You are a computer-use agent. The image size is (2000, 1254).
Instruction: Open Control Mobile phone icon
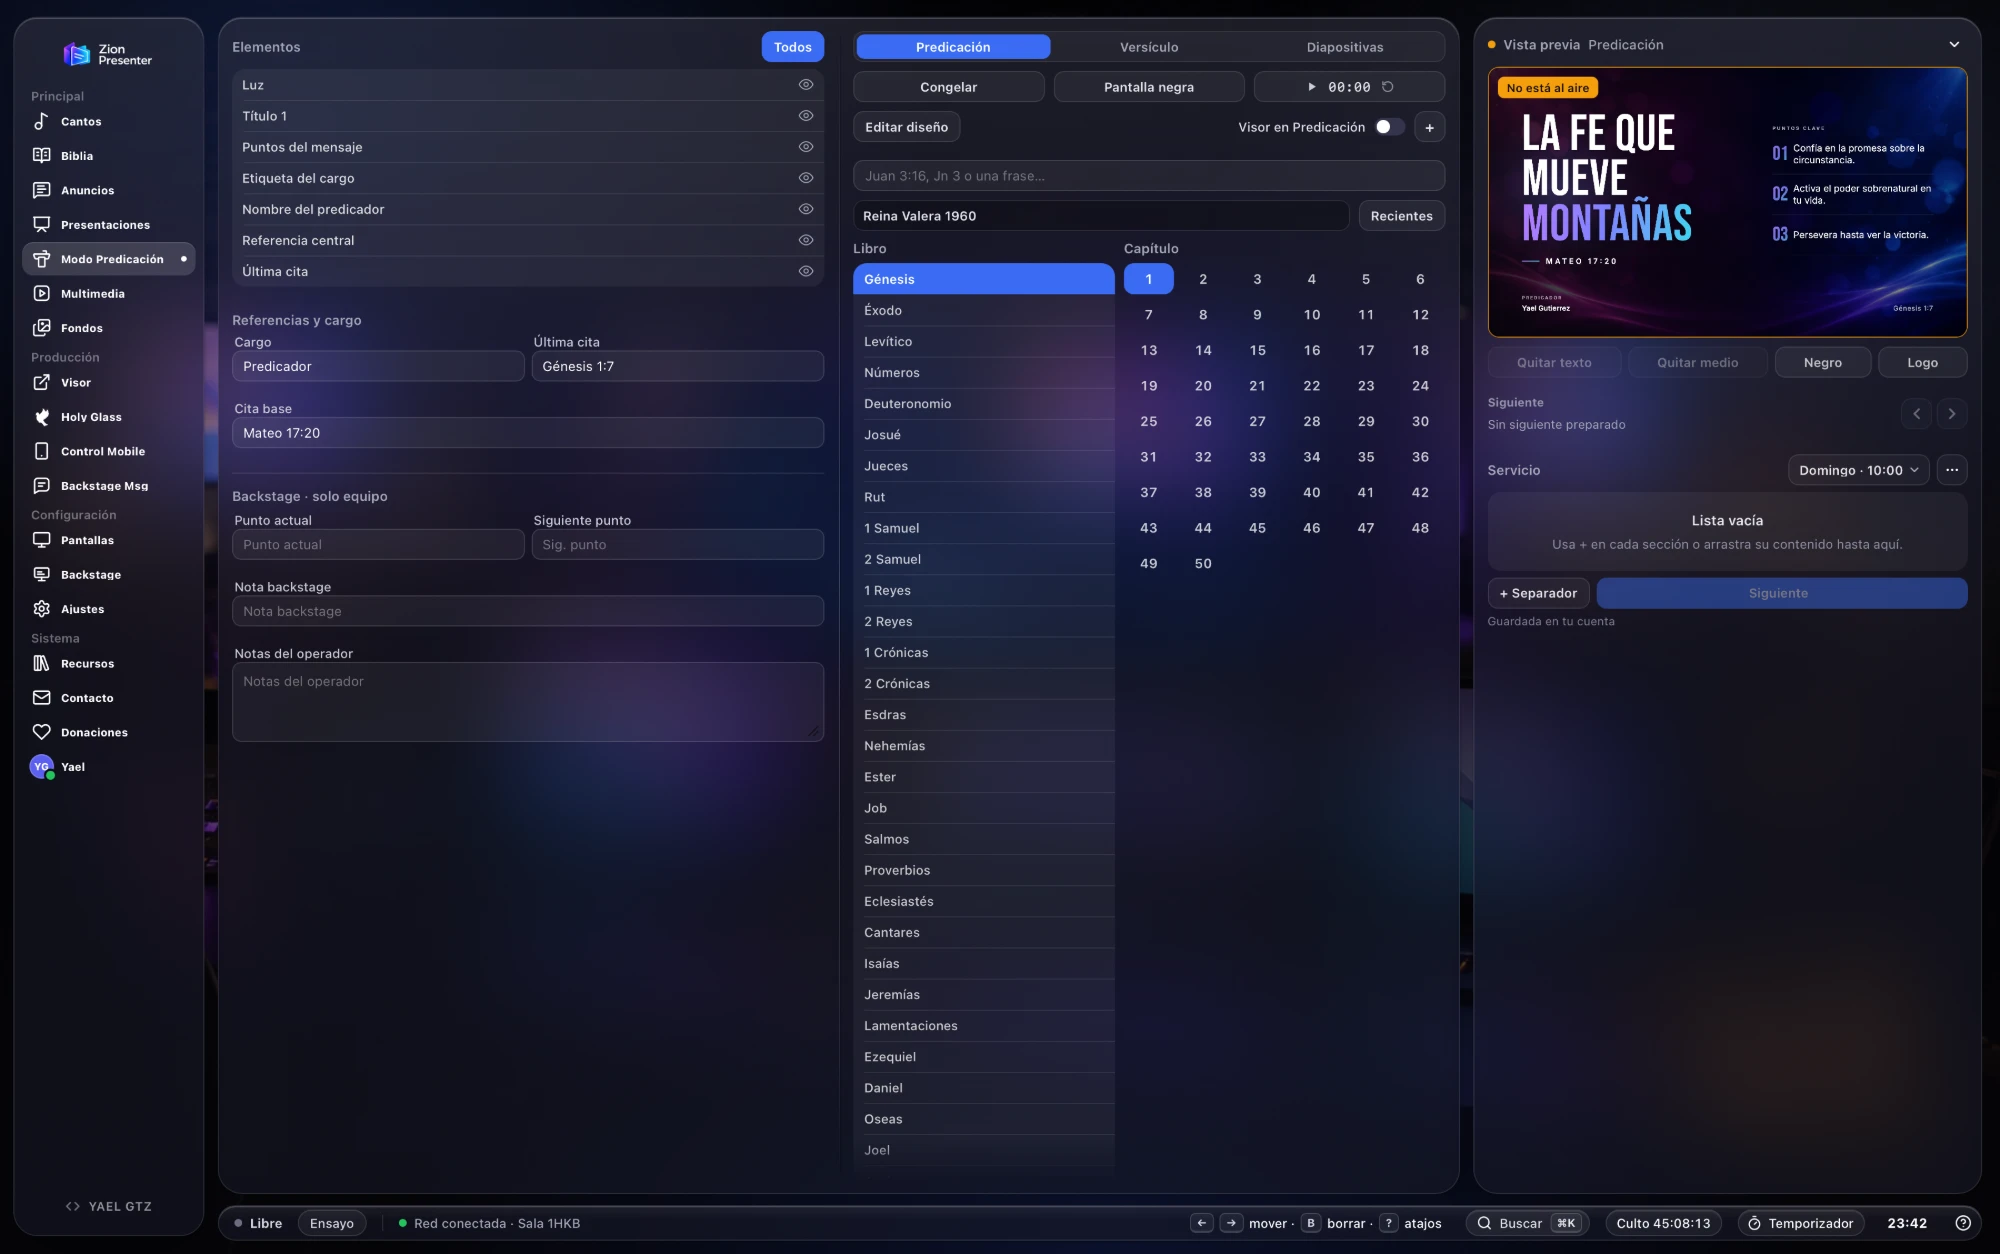[41, 451]
